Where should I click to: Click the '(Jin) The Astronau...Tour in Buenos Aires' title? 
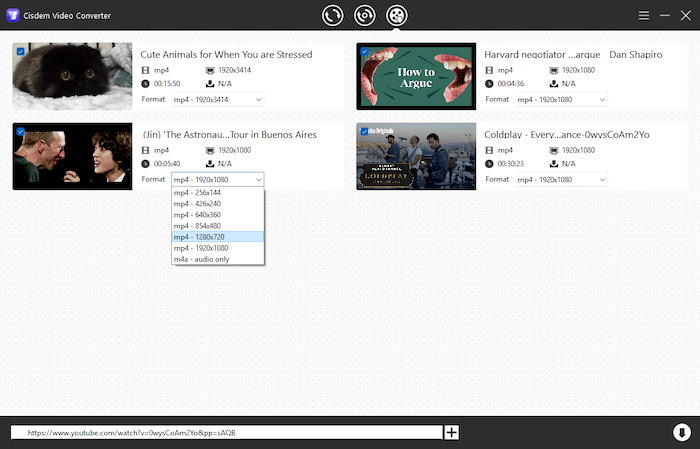229,135
